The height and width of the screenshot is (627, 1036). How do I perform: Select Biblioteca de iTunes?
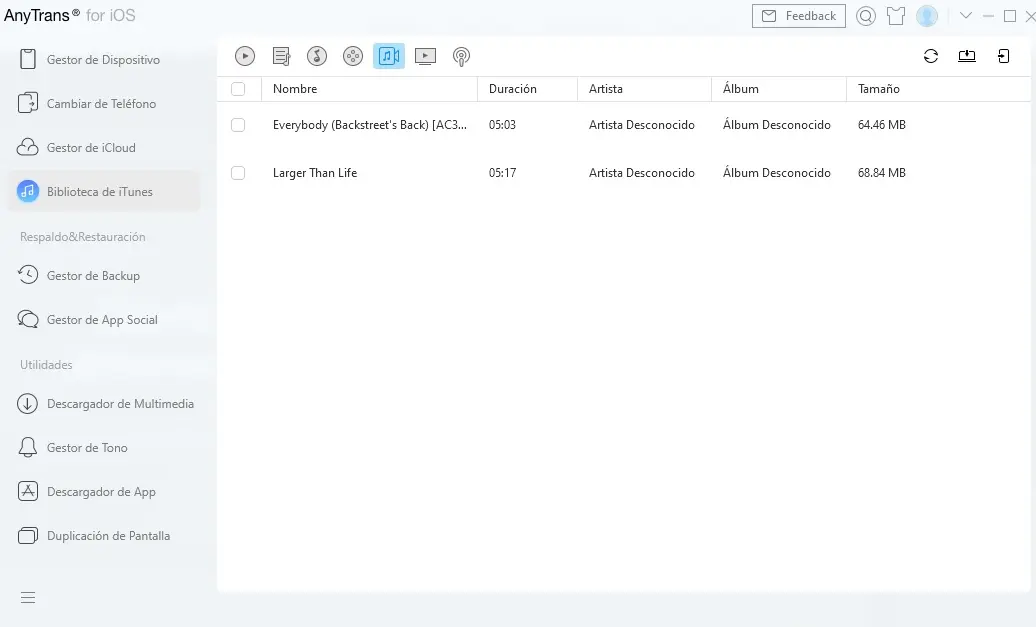click(x=103, y=192)
